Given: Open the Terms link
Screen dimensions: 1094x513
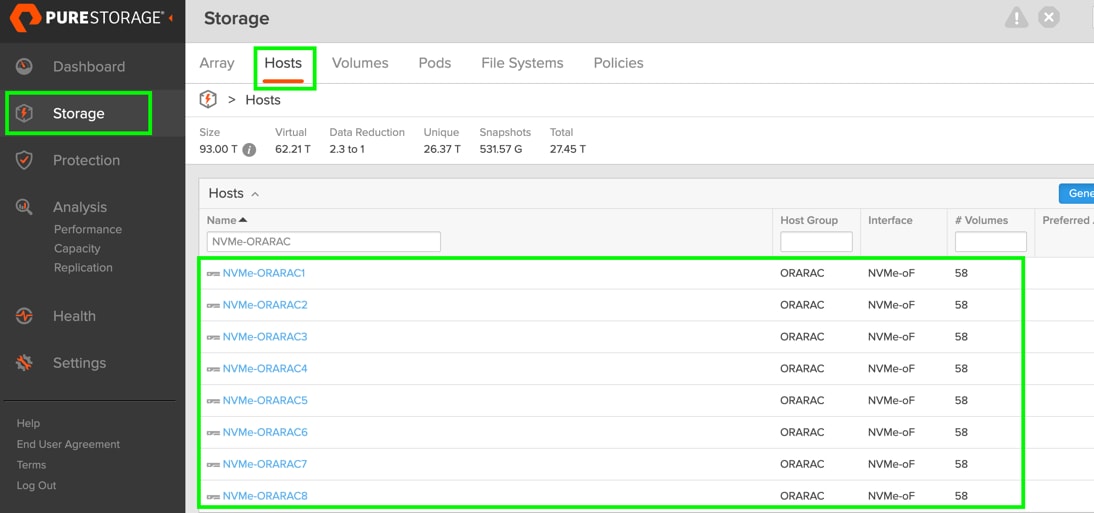Looking at the screenshot, I should click(31, 465).
